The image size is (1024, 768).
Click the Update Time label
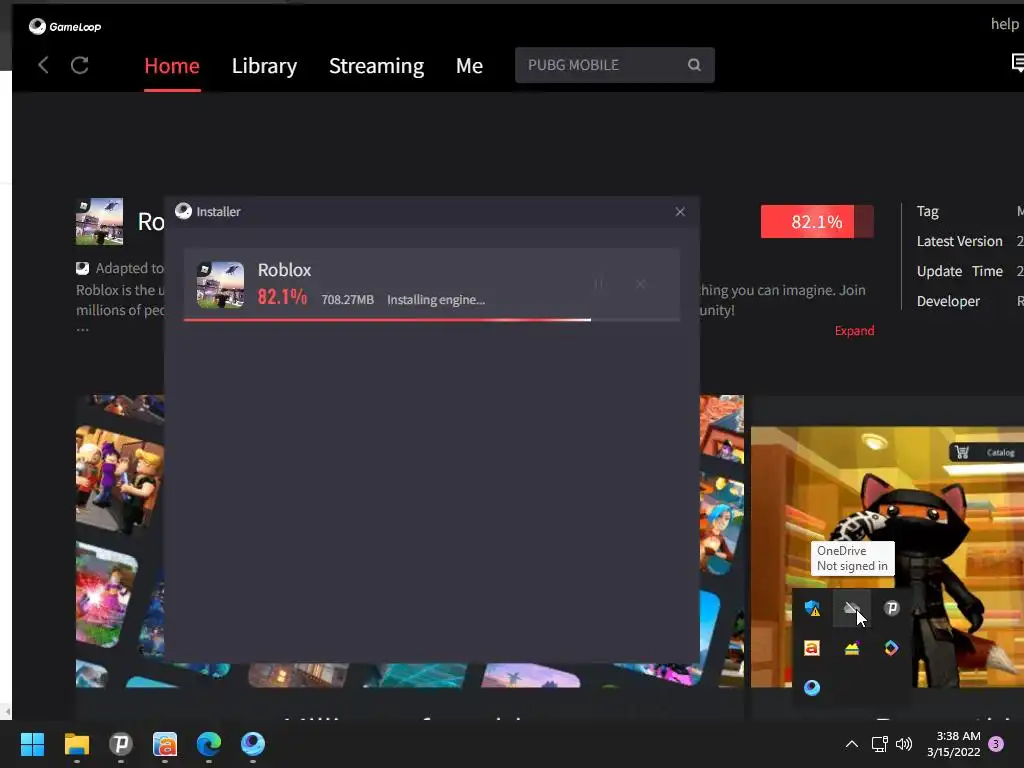point(959,272)
